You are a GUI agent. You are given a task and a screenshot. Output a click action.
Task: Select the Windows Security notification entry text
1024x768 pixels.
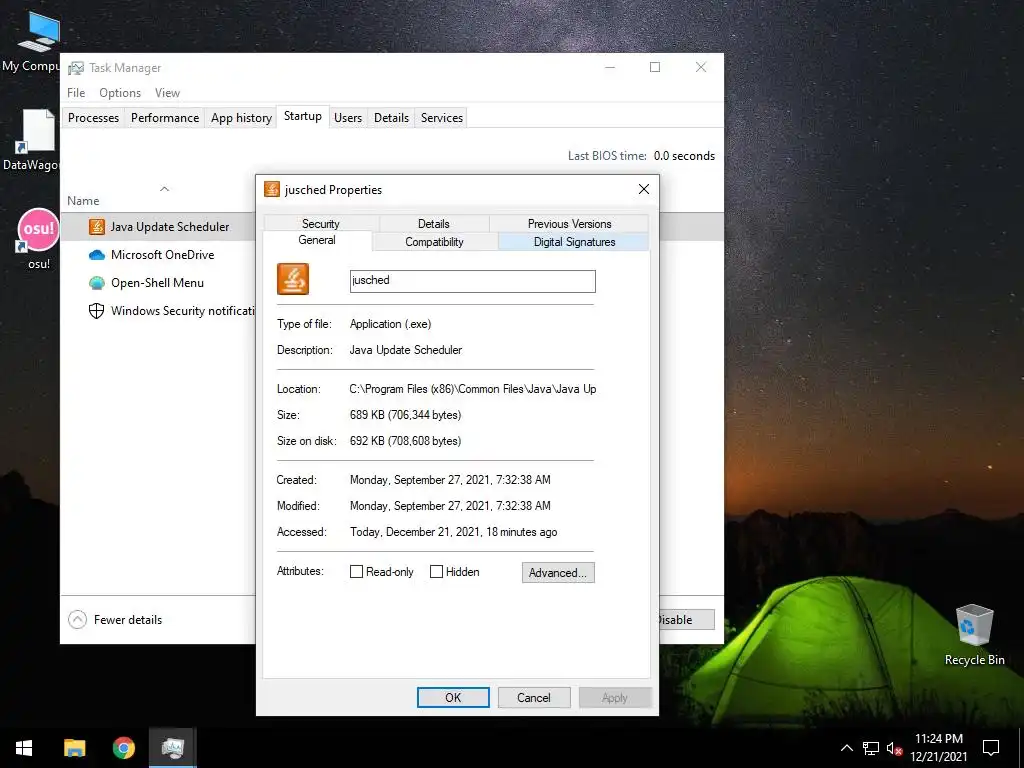(x=183, y=311)
